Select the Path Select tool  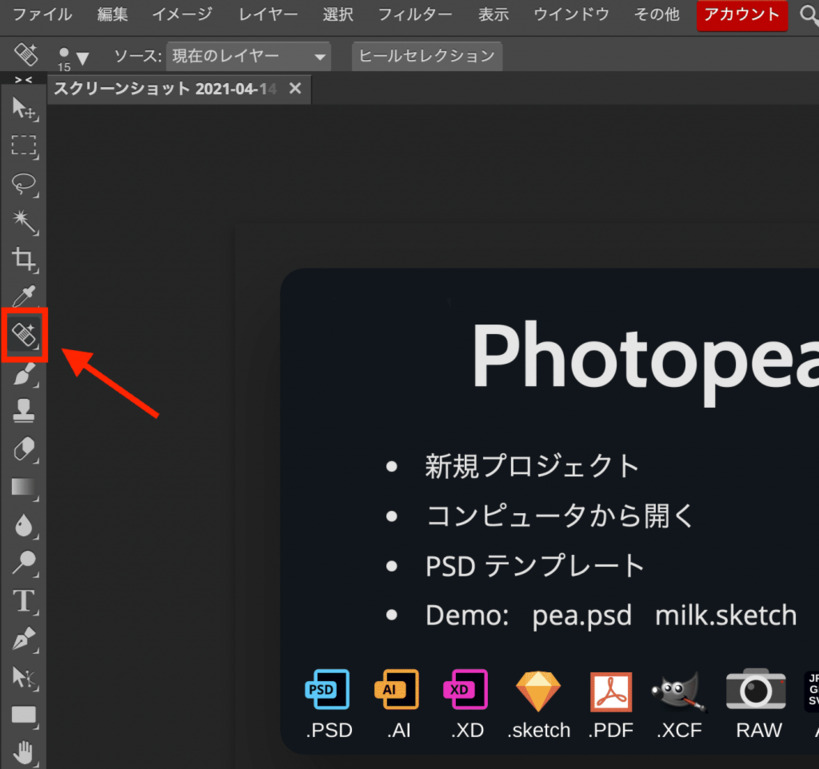click(24, 677)
